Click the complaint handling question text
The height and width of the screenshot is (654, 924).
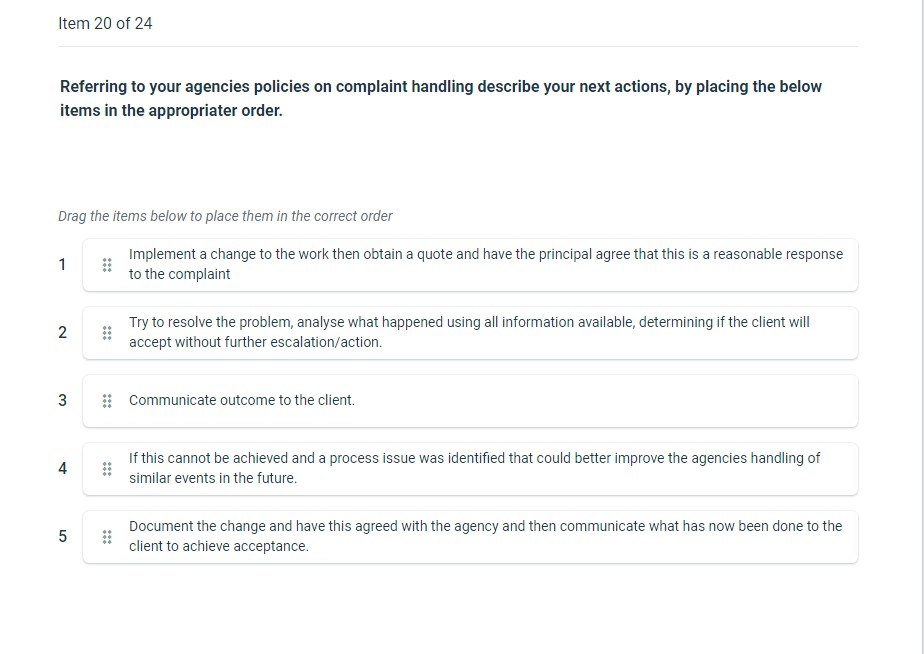coord(440,98)
